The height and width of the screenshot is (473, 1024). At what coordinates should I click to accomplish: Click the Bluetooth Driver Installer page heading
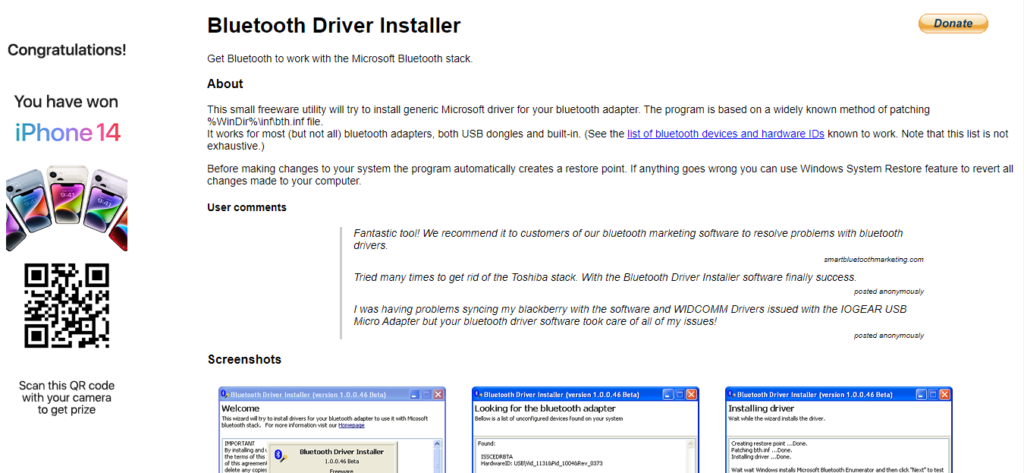[334, 25]
